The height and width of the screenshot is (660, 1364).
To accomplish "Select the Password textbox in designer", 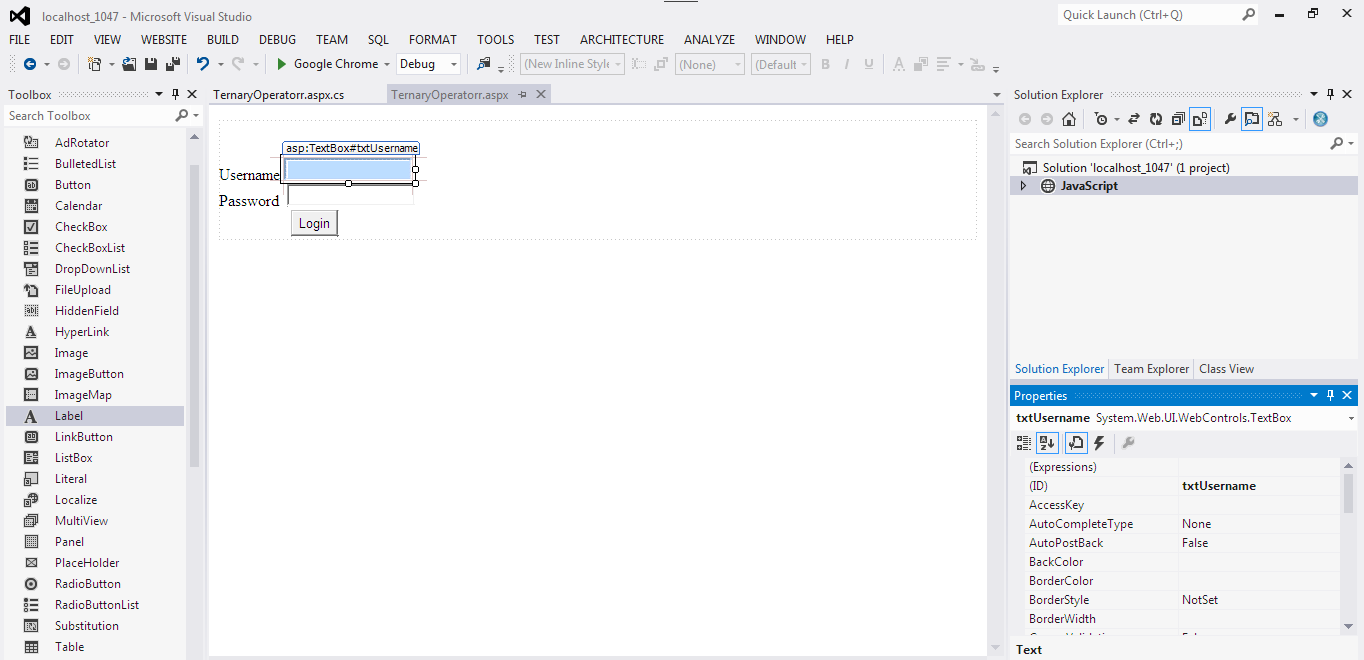I will click(x=350, y=197).
